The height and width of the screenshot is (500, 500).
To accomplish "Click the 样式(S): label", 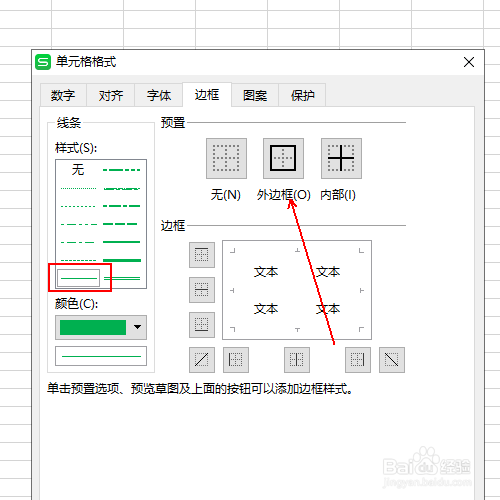I will [76, 148].
